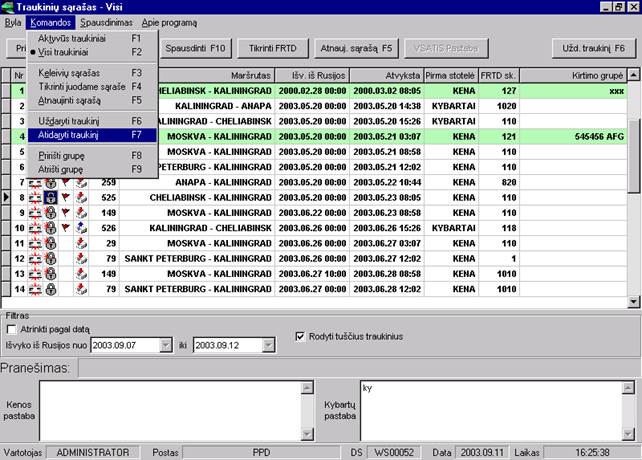Click the padlock icon in row 13
The width and height of the screenshot is (642, 460).
50,274
